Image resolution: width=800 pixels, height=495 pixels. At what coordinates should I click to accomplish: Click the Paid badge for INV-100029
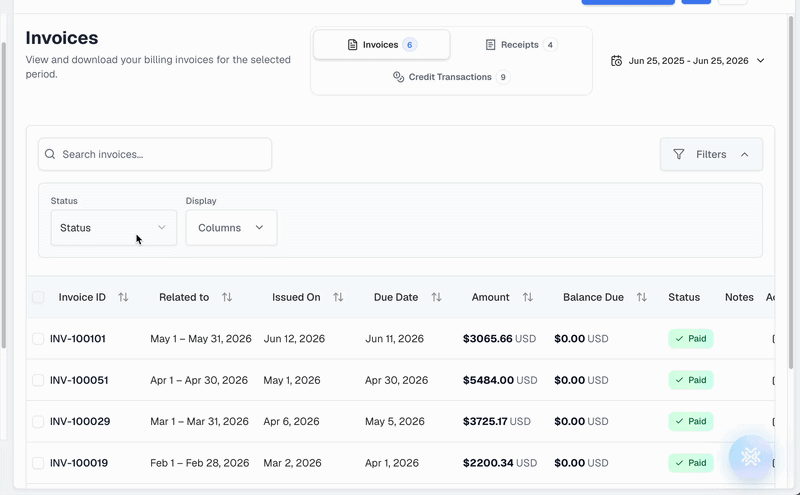point(691,422)
